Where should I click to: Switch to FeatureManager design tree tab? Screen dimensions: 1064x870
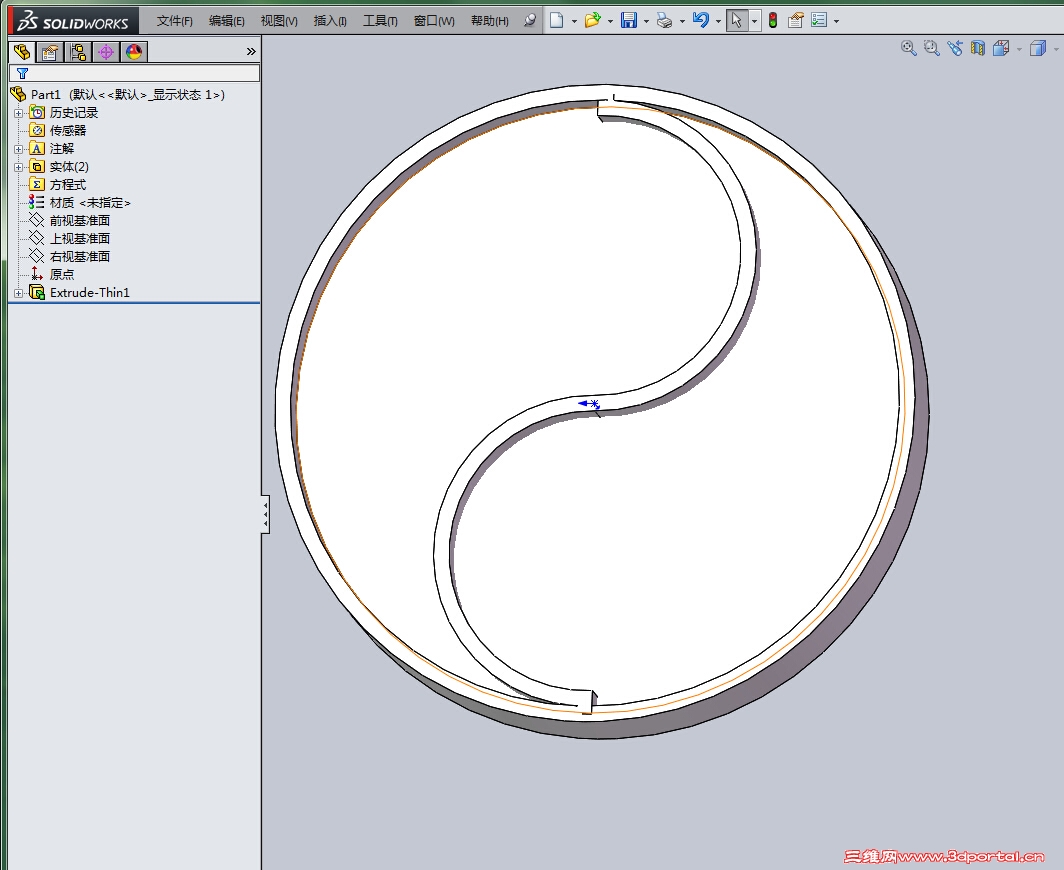(22, 52)
